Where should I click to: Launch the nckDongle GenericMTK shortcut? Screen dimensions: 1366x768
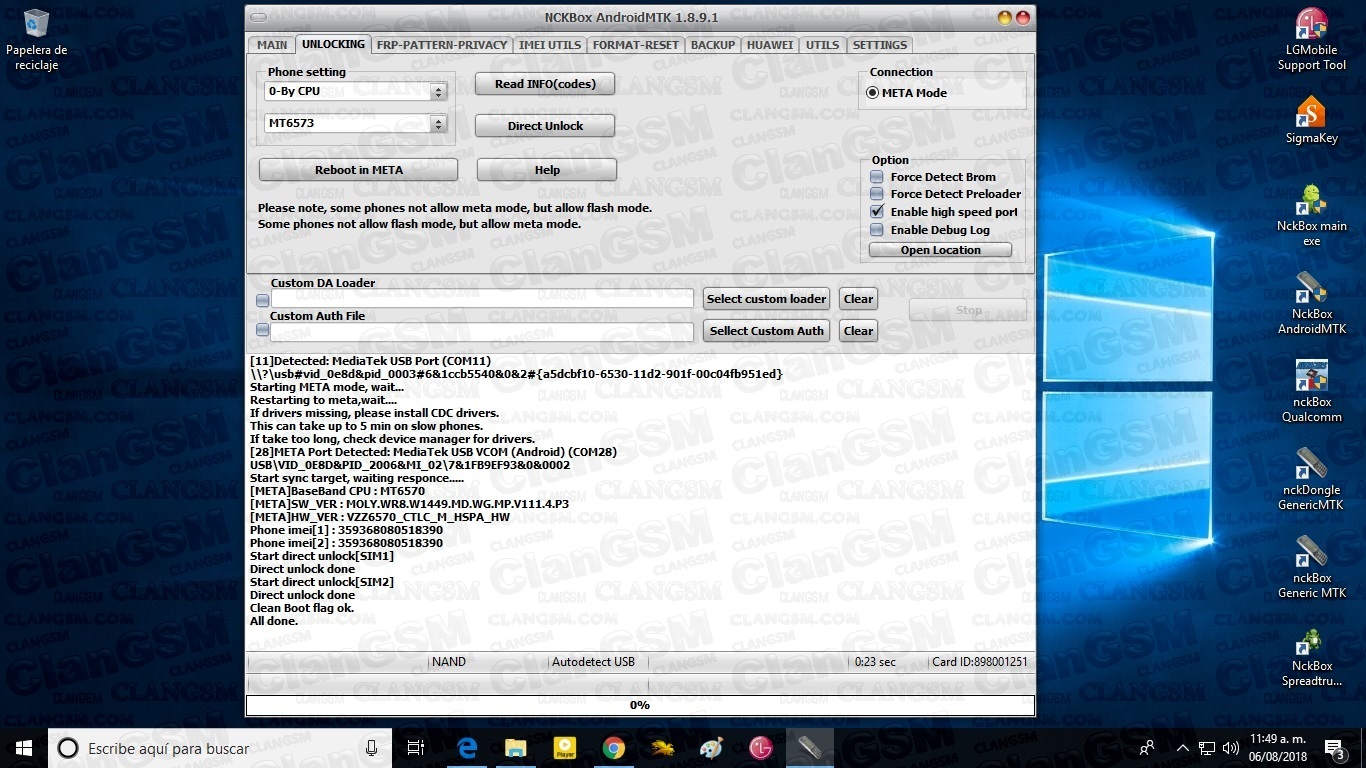(1311, 465)
